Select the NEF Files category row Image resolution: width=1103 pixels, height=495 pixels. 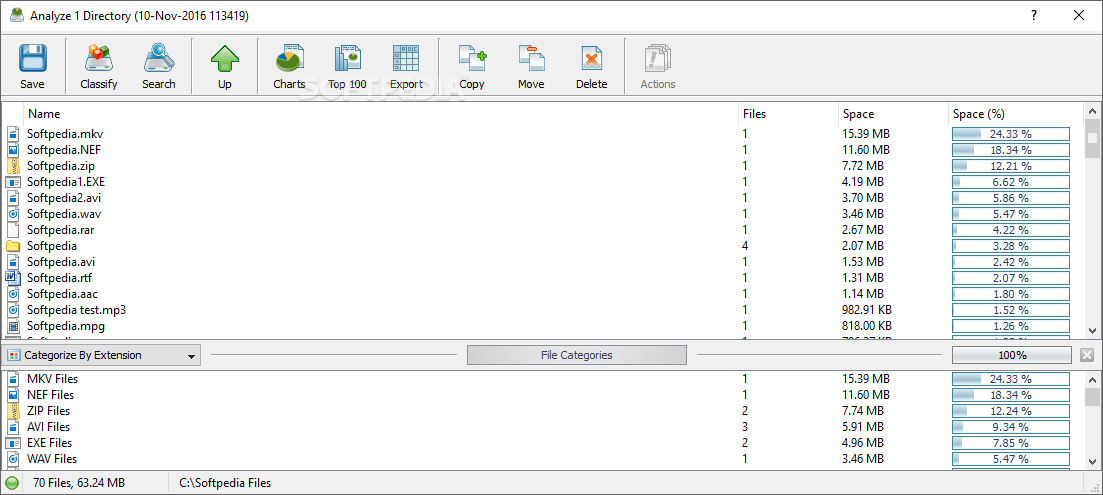pyautogui.click(x=542, y=395)
